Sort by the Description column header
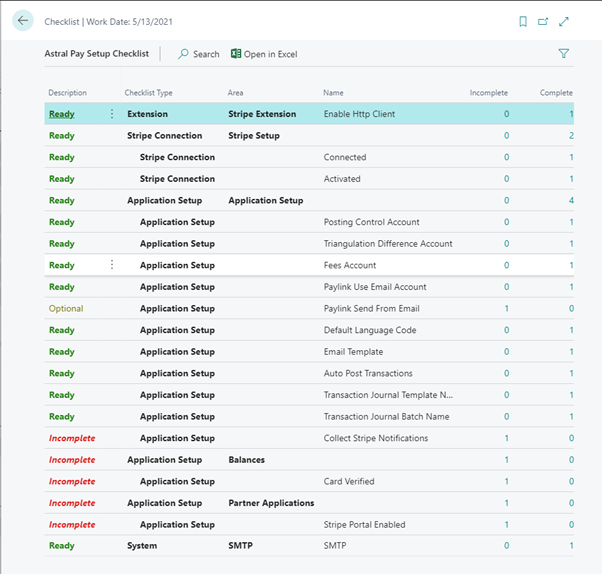The height and width of the screenshot is (574, 602). pyautogui.click(x=68, y=93)
